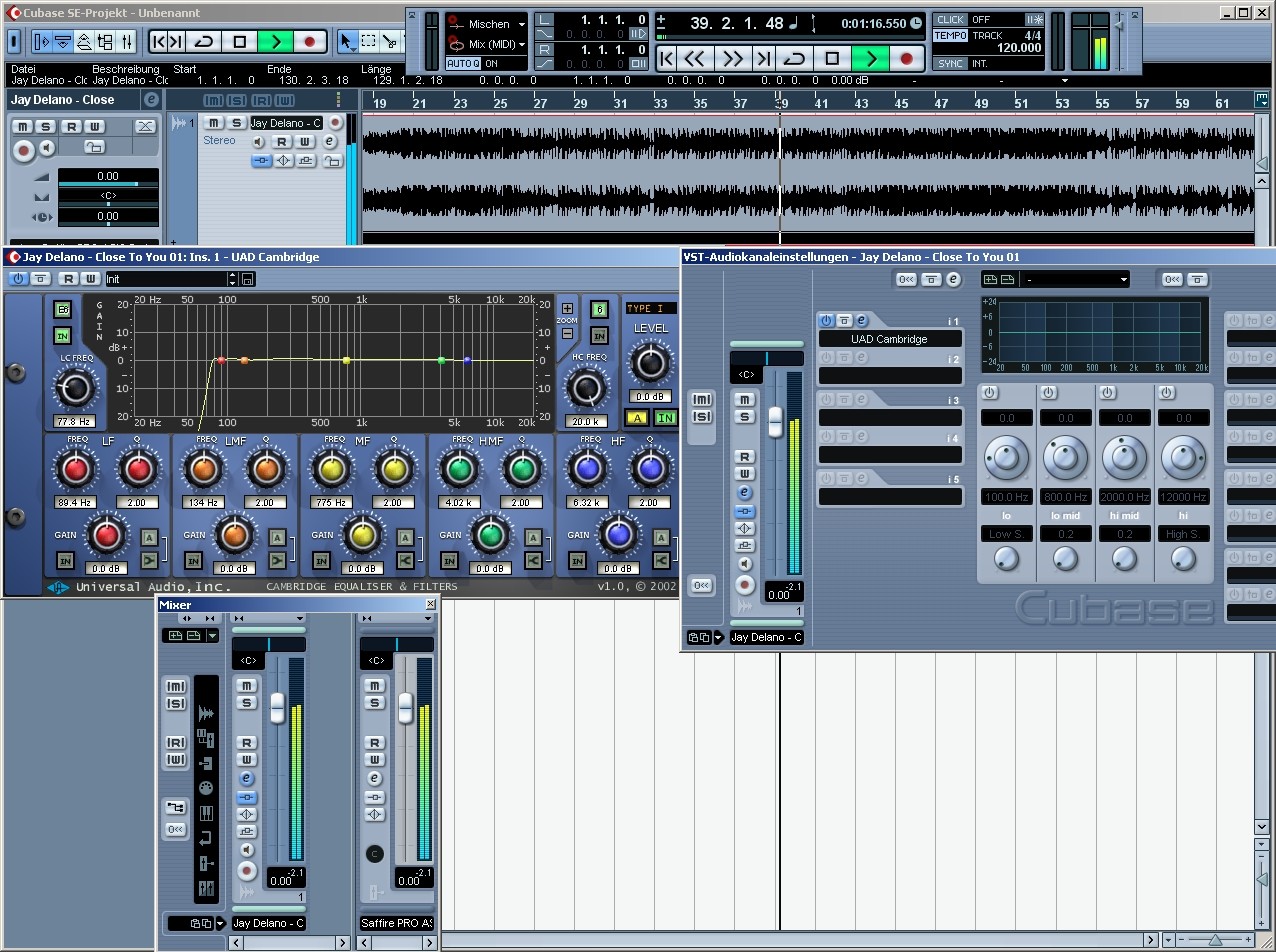
Task: Toggle insert slot i1 power button
Action: click(x=826, y=321)
